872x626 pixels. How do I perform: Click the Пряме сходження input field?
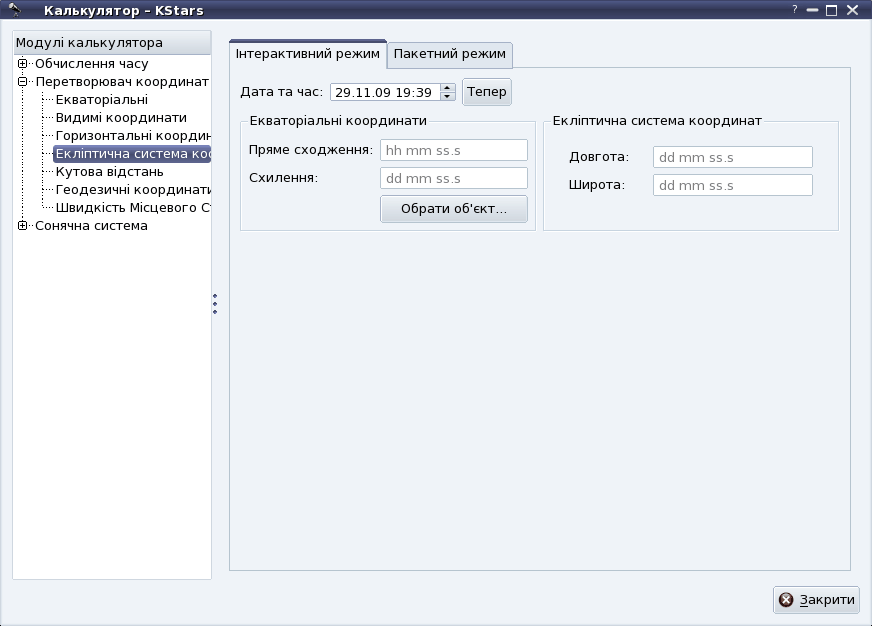coord(453,150)
